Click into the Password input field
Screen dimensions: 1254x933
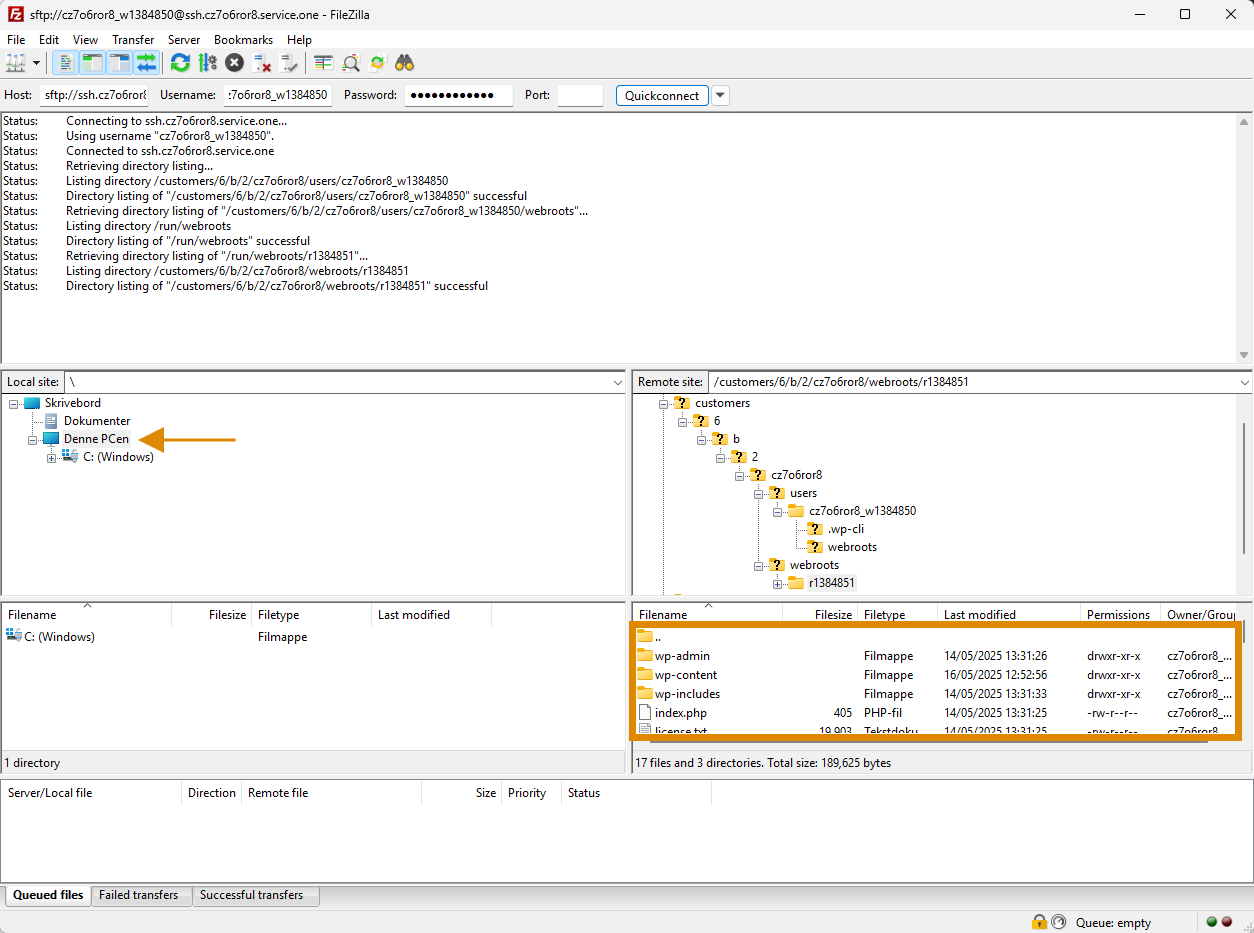(x=459, y=95)
